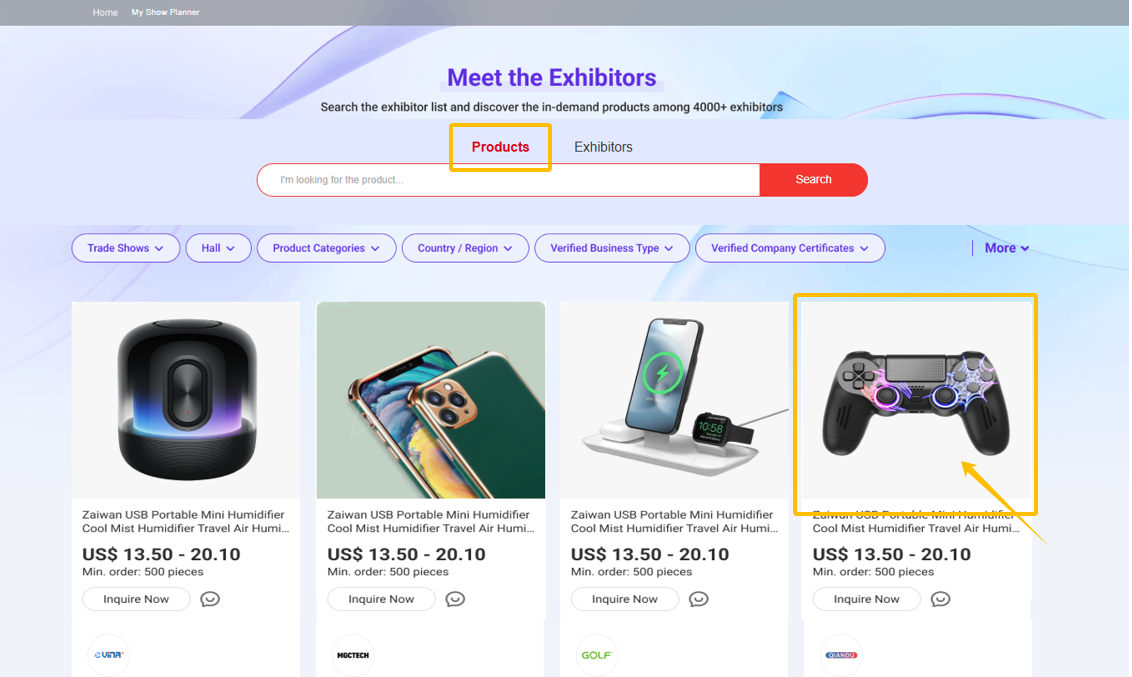This screenshot has width=1132, height=677.
Task: Click chat bubble under wireless charger product
Action: pyautogui.click(x=699, y=599)
